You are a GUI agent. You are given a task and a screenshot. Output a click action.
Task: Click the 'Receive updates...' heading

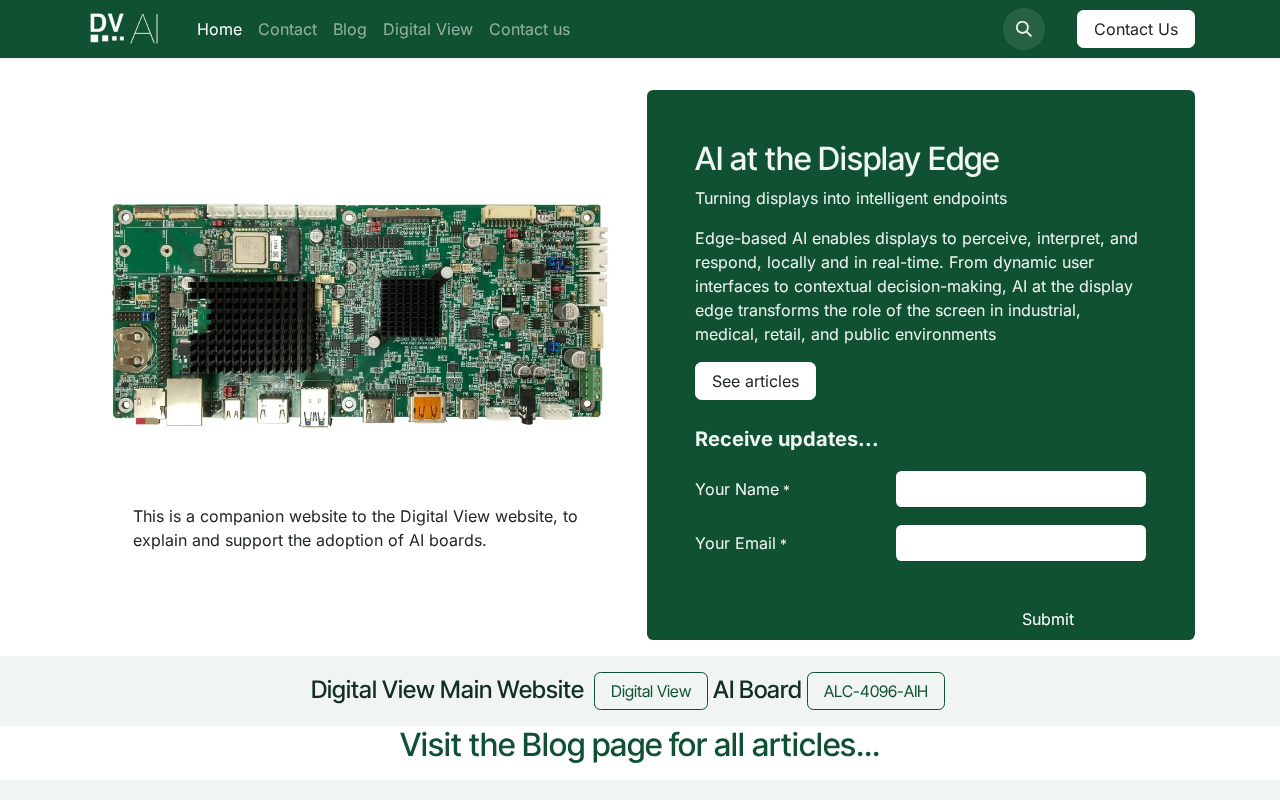tap(787, 439)
